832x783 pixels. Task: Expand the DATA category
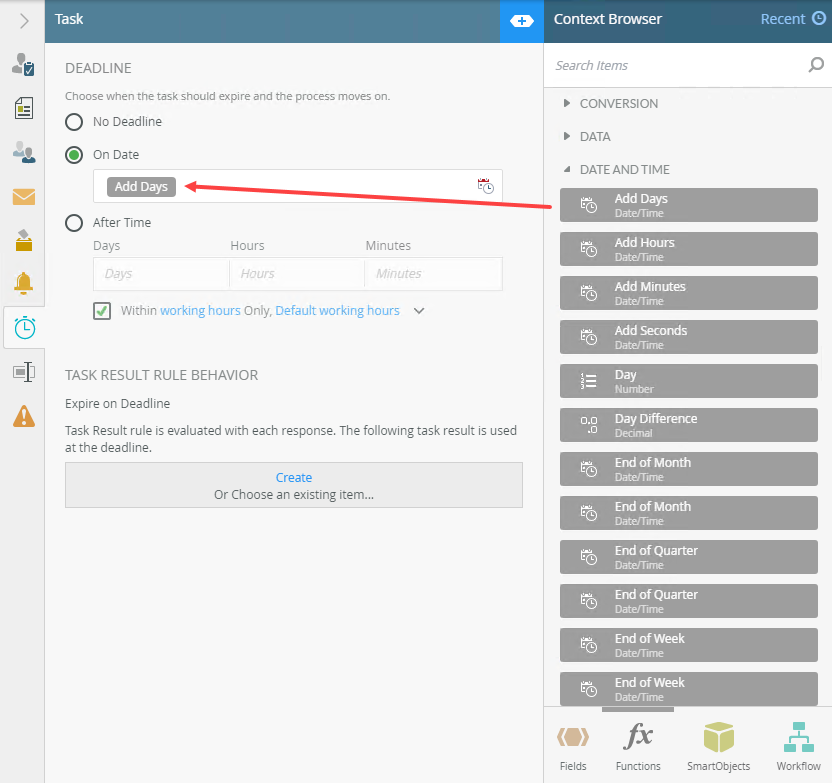click(x=594, y=137)
